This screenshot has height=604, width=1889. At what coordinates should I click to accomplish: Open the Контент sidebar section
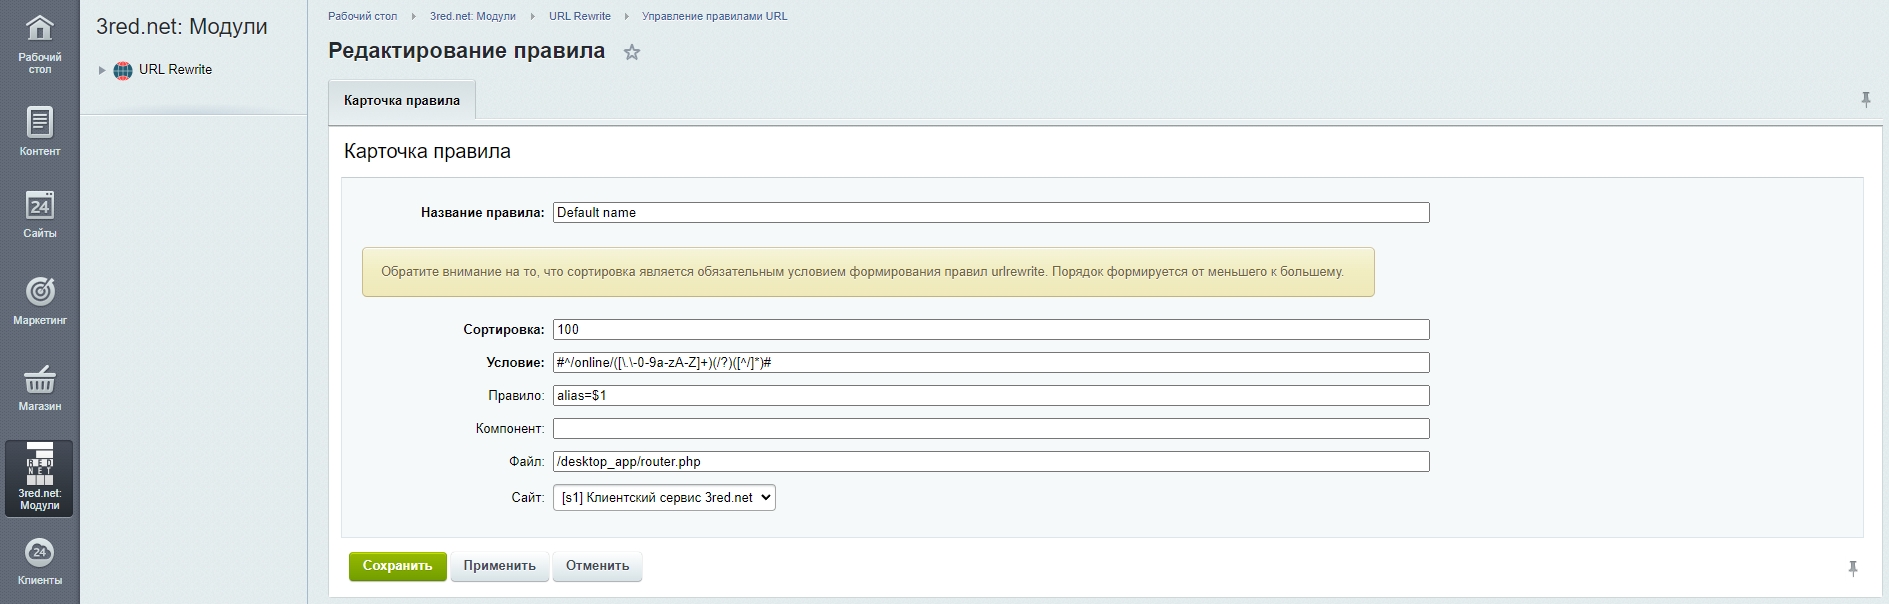(39, 131)
